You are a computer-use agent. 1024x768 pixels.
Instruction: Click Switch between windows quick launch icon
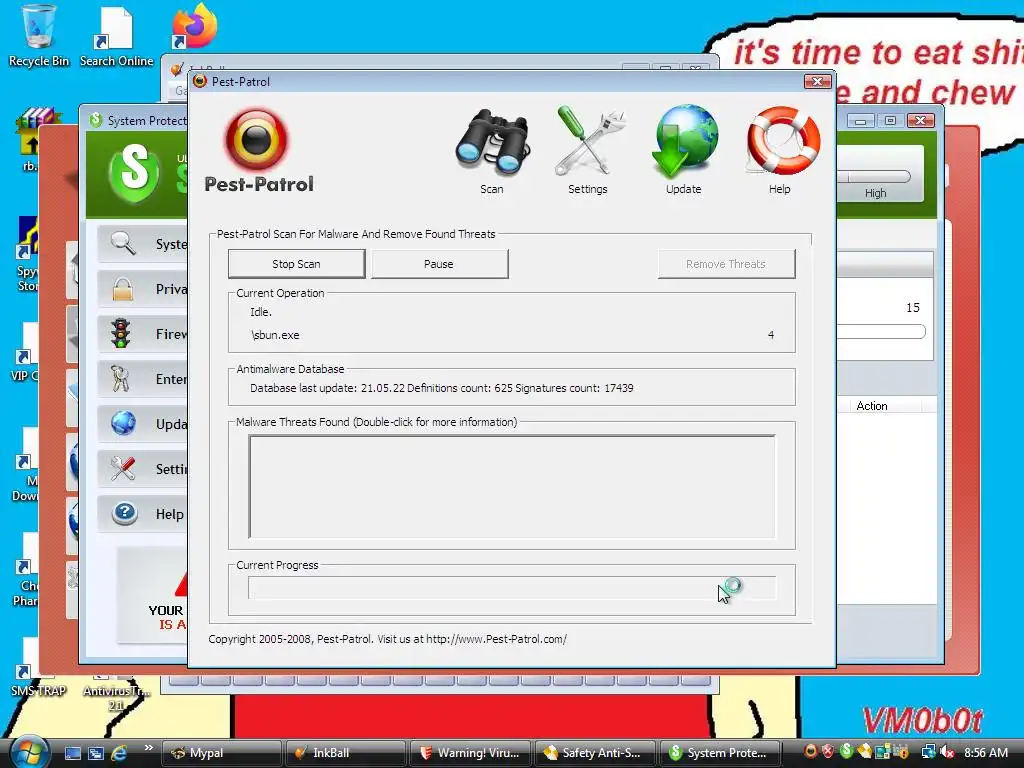[96, 753]
